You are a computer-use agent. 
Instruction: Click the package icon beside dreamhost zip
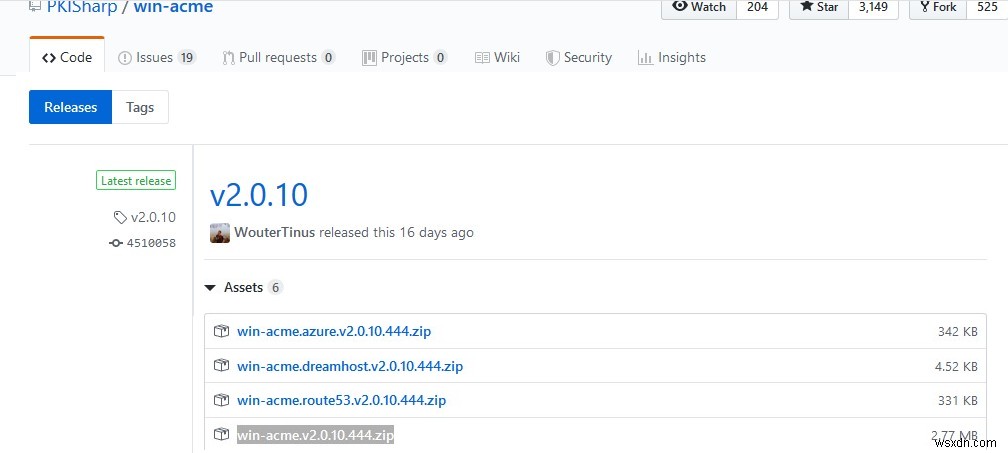pyautogui.click(x=221, y=366)
